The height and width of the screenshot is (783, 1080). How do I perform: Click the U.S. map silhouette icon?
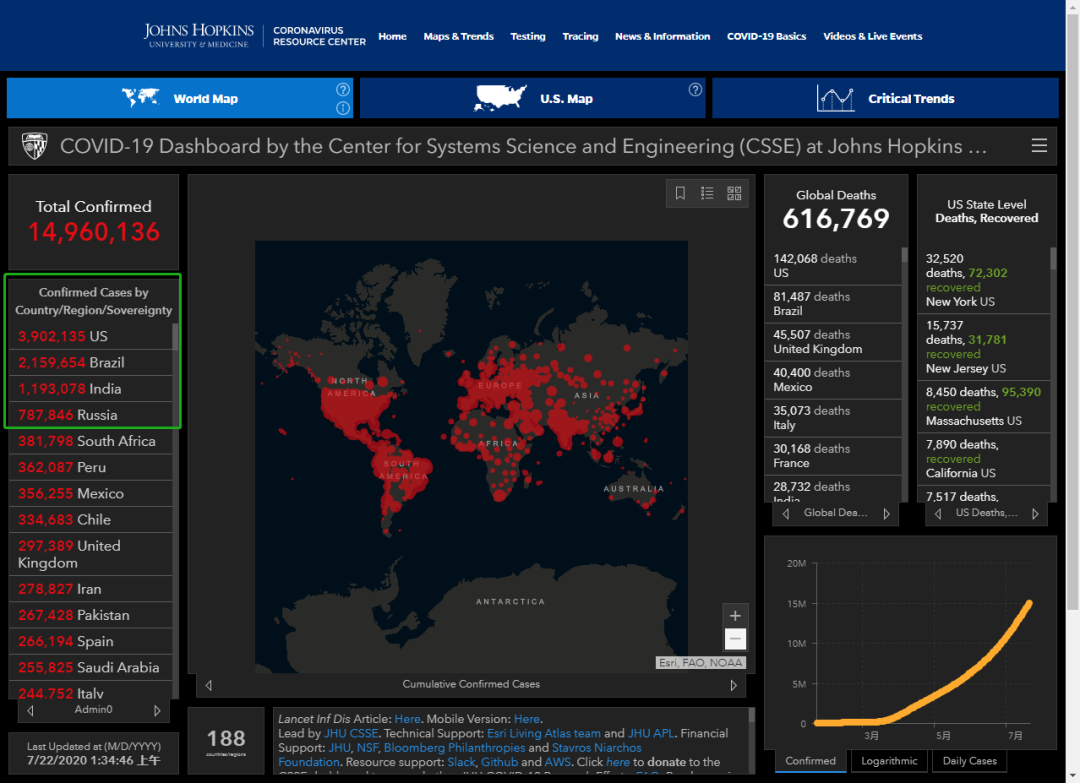point(500,98)
